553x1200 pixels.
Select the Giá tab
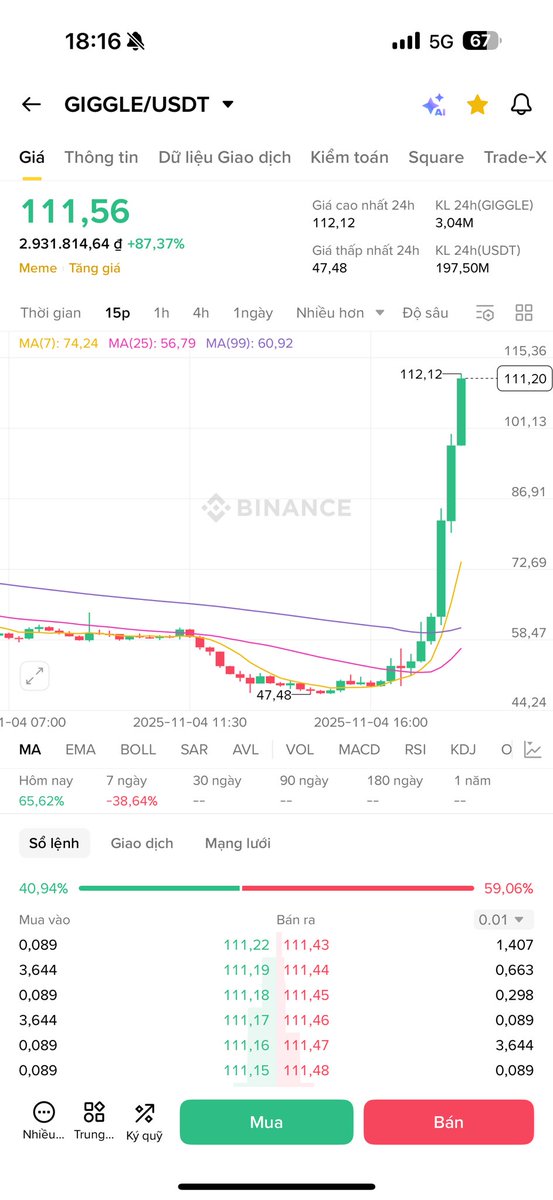(x=32, y=157)
